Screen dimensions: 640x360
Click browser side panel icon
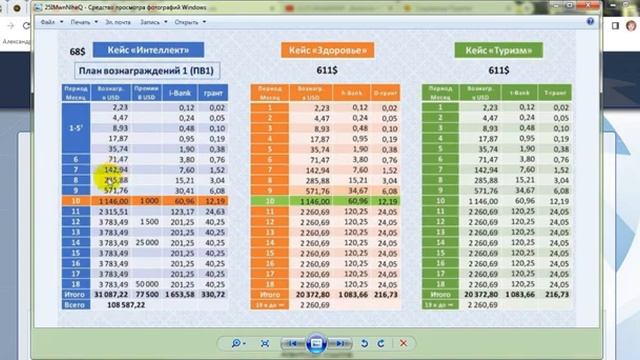tap(616, 26)
